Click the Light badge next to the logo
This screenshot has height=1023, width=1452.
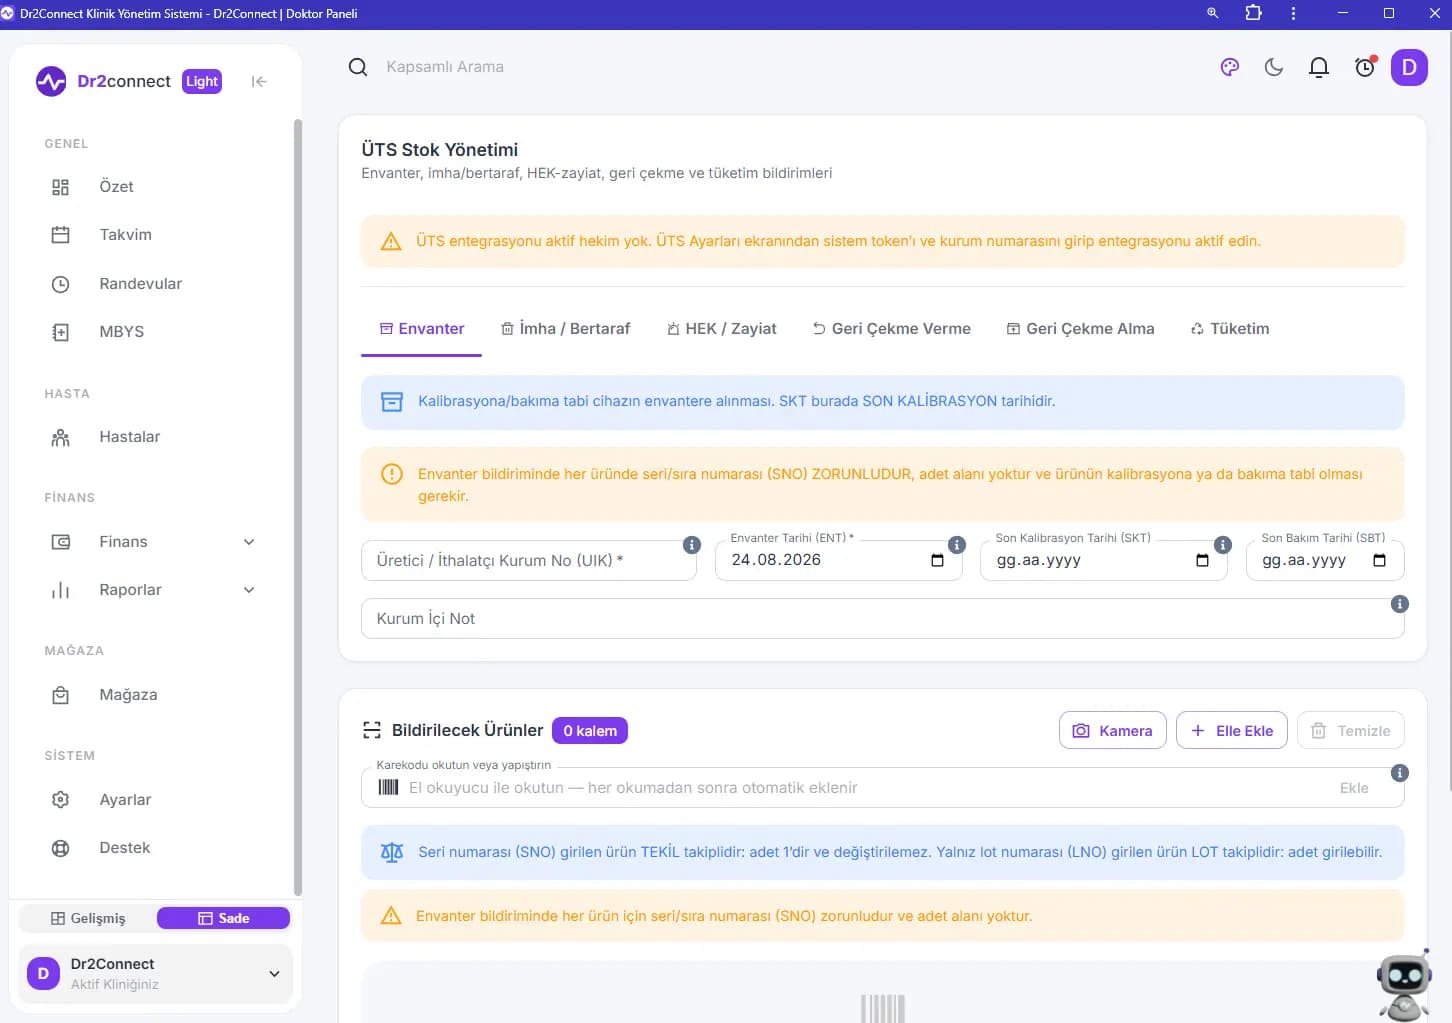pyautogui.click(x=202, y=82)
